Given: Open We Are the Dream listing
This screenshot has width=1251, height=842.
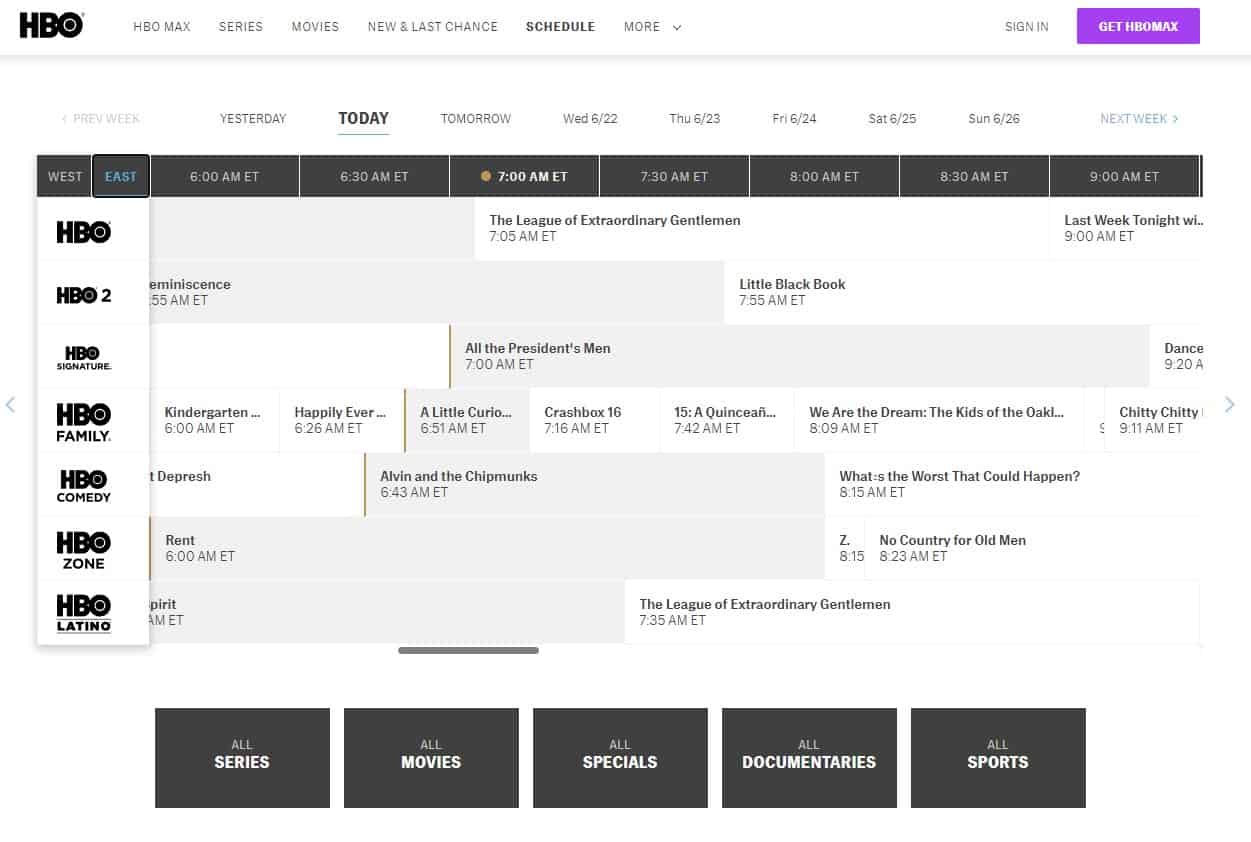Looking at the screenshot, I should point(939,420).
